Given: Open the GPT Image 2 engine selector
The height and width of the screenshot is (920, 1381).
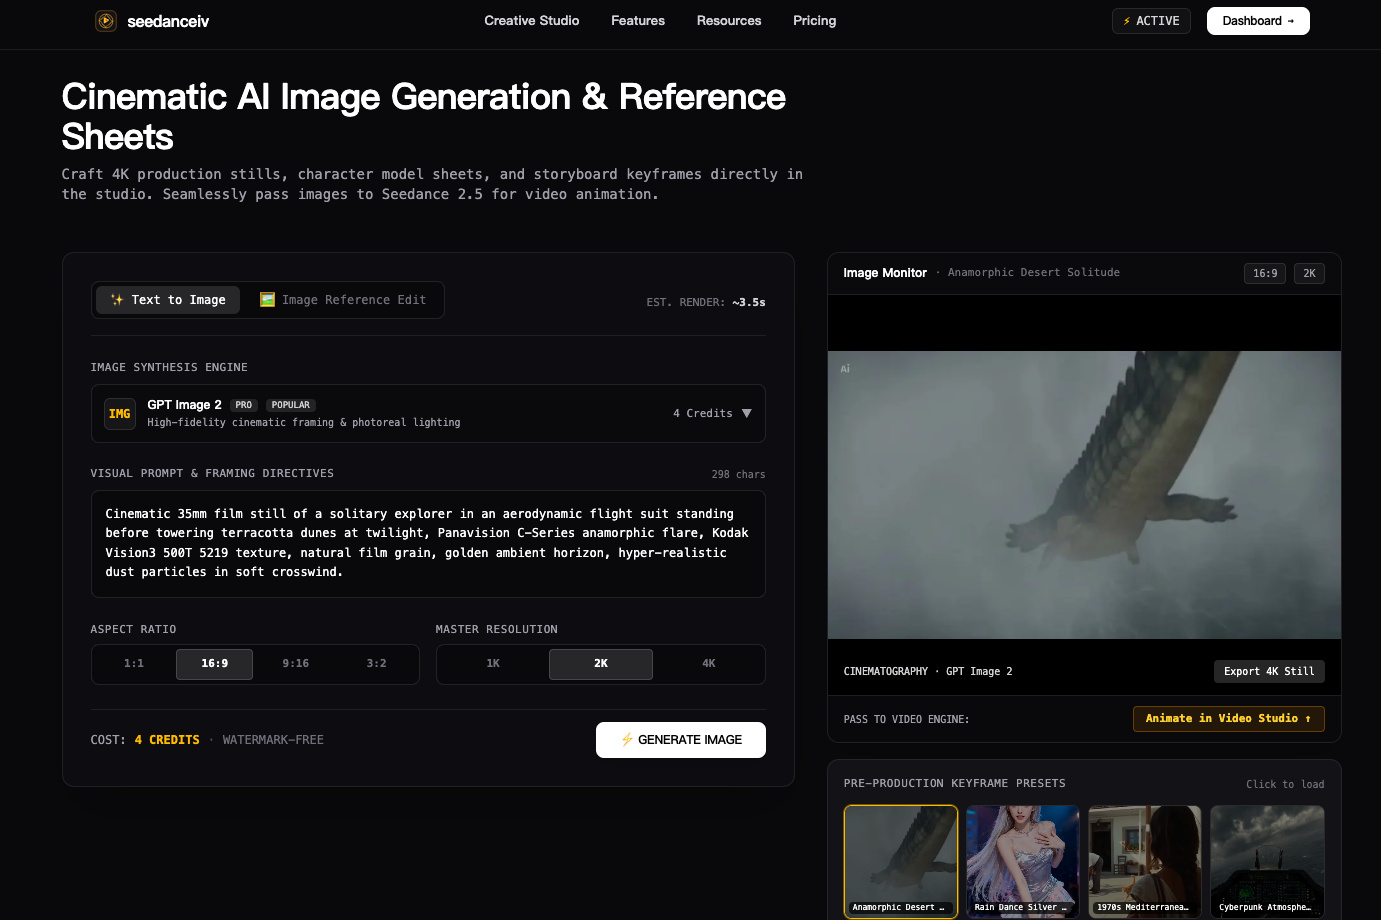Looking at the screenshot, I should (428, 414).
